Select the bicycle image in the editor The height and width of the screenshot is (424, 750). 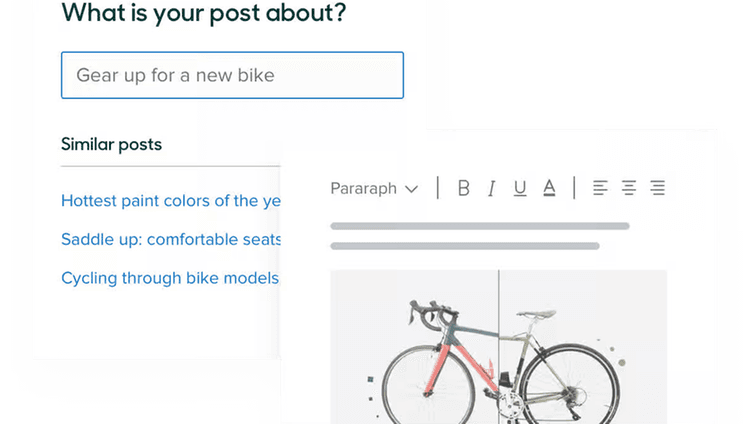(x=498, y=346)
